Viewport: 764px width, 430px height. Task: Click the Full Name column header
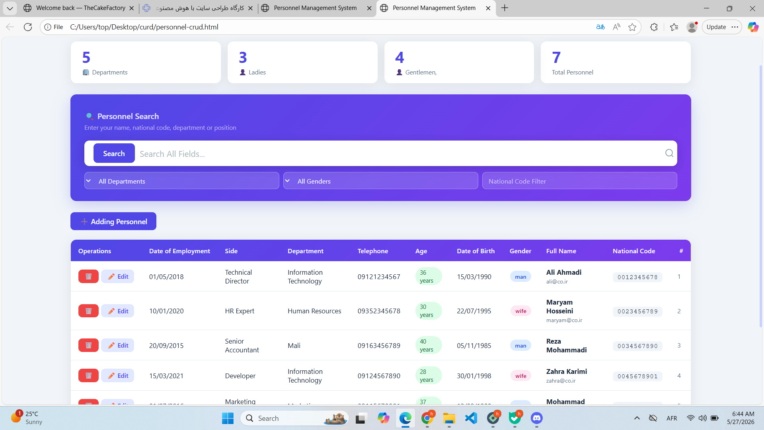(x=561, y=251)
